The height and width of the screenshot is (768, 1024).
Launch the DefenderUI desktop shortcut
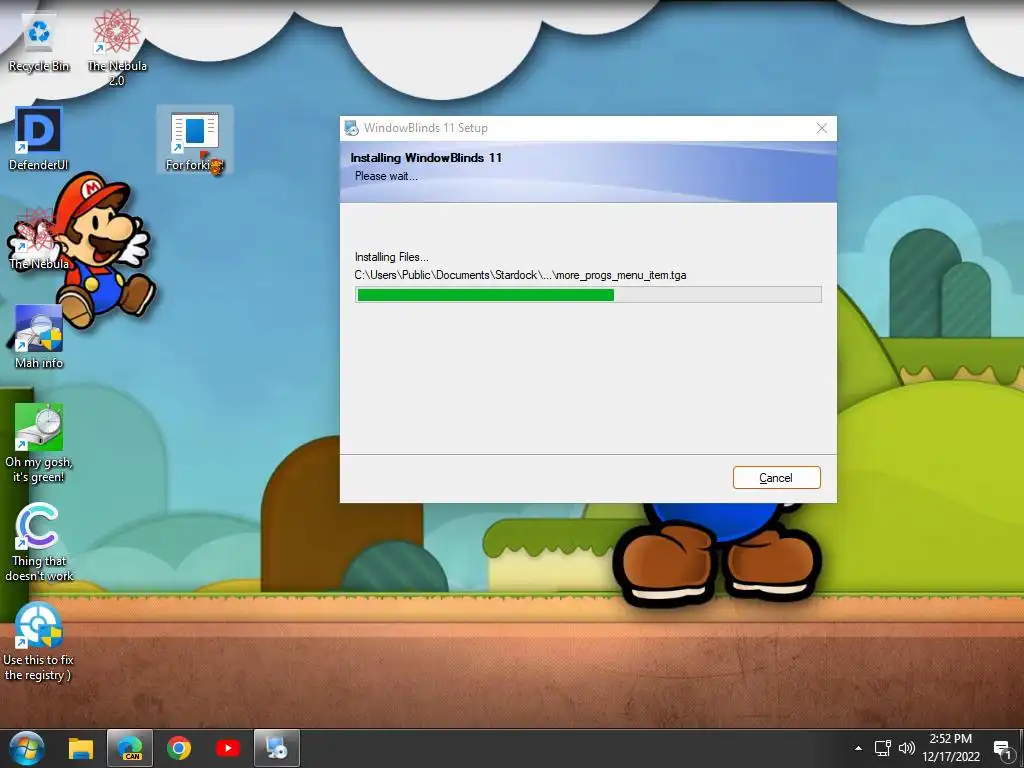click(x=39, y=140)
